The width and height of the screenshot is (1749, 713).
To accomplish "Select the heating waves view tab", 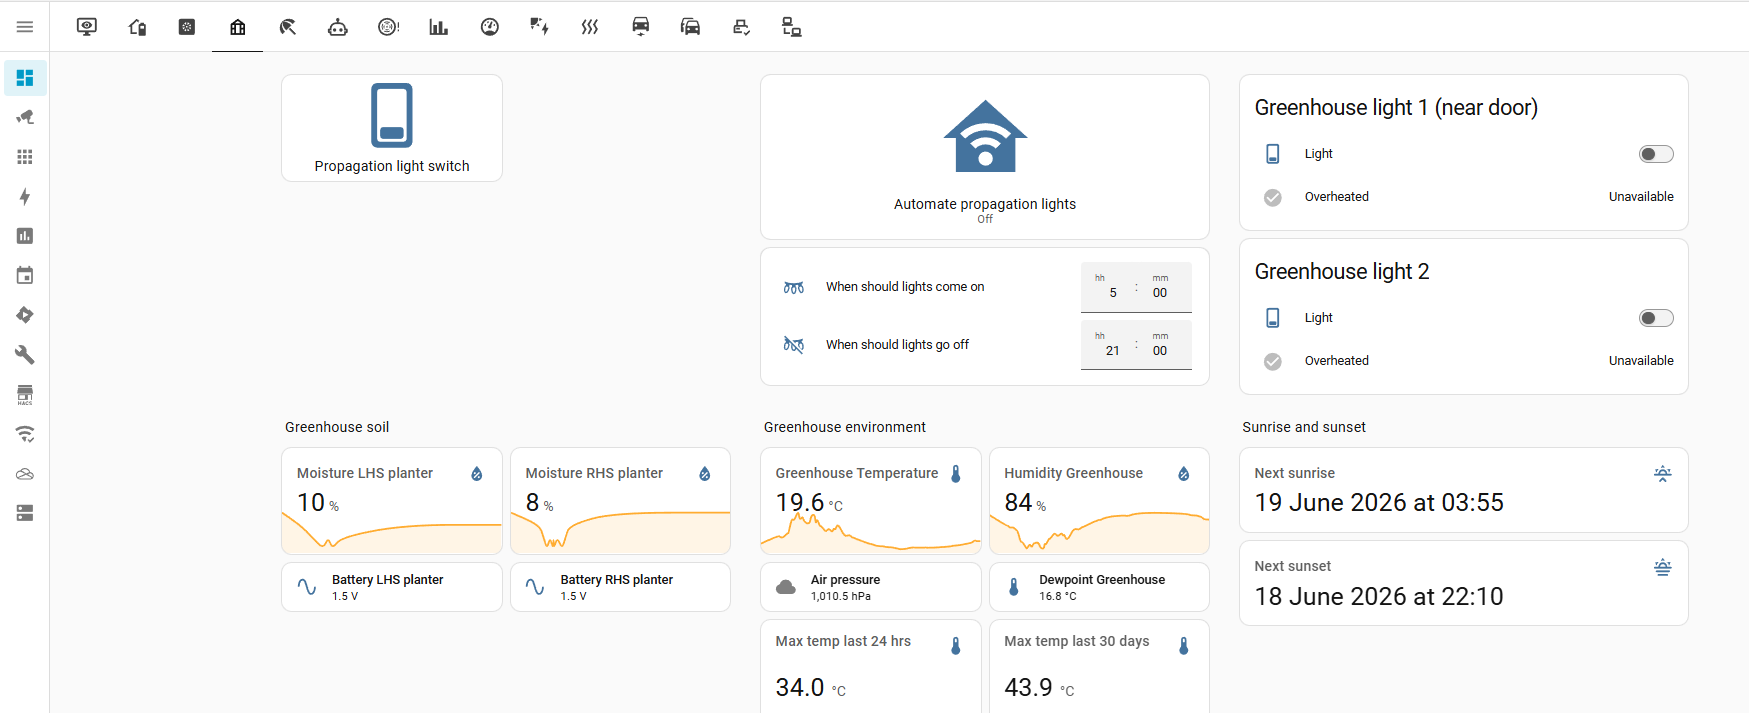I will click(x=590, y=27).
